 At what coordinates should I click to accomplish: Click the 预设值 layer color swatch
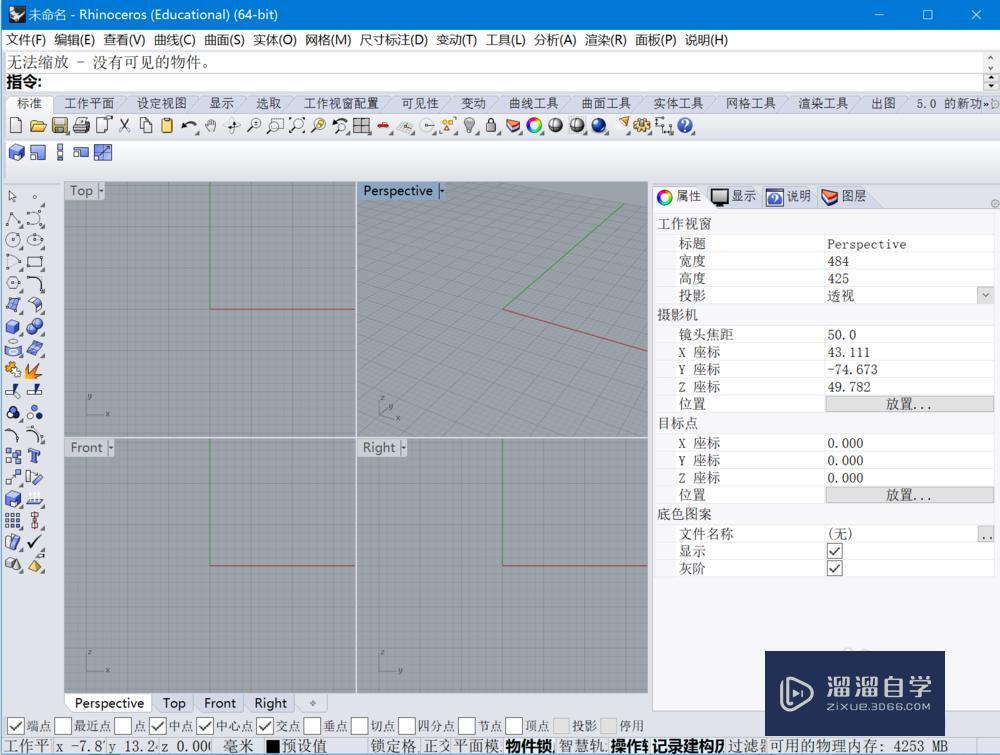coord(273,746)
